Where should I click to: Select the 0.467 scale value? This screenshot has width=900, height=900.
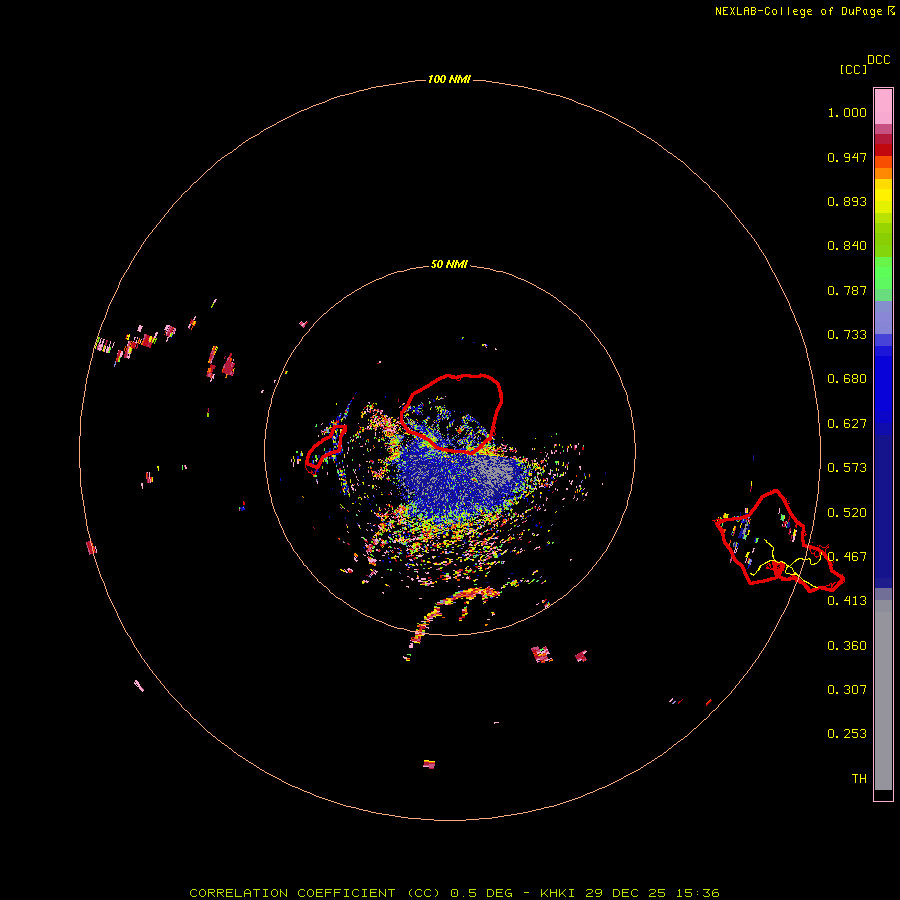click(x=847, y=557)
